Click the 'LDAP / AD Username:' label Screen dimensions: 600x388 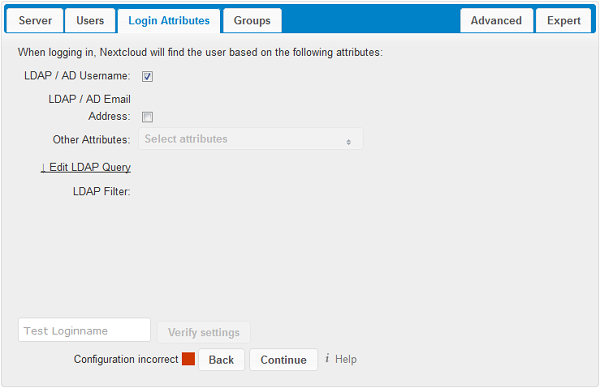[x=77, y=76]
